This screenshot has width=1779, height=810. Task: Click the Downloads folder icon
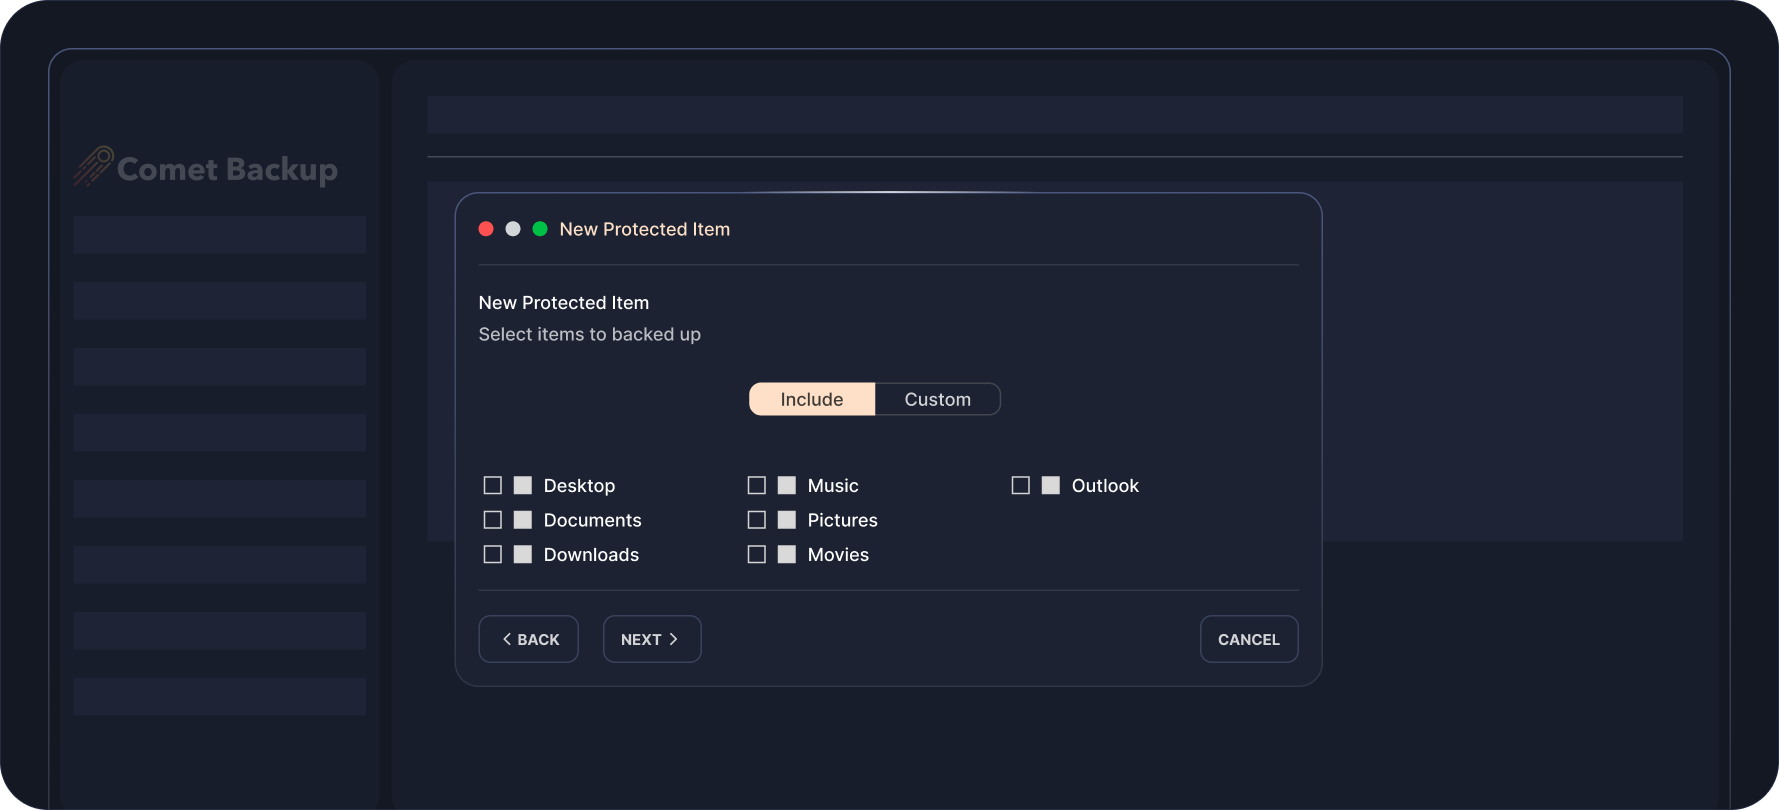[523, 554]
